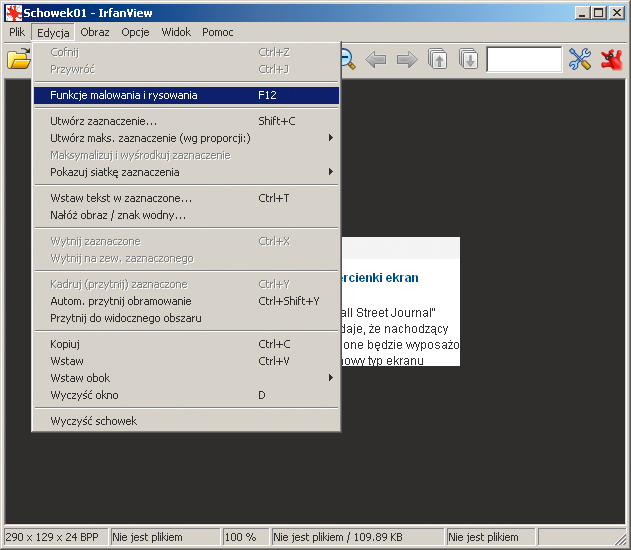This screenshot has height=550, width=631.
Task: Choose 'Autom. przytnij obramowanie' entry
Action: click(x=120, y=301)
